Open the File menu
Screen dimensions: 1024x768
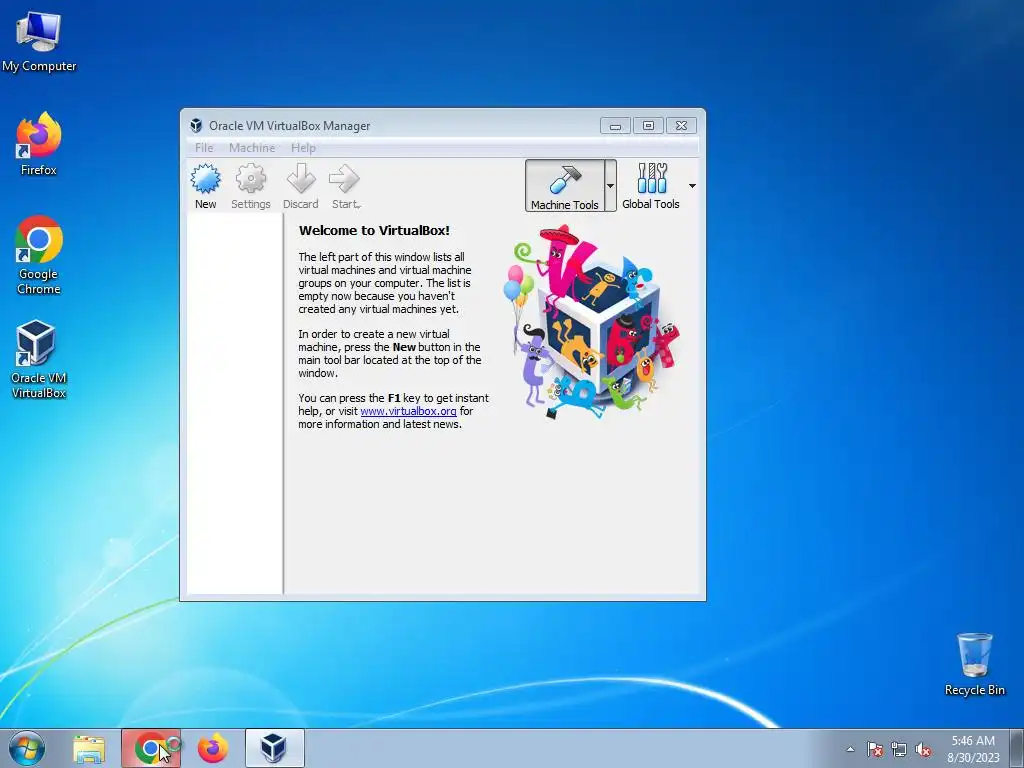pyautogui.click(x=204, y=148)
